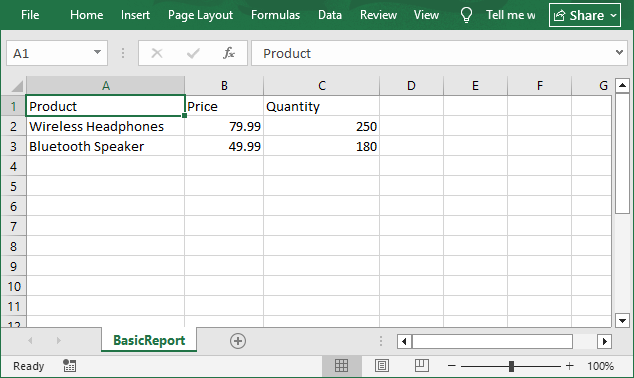Select column B header
634x378 pixels.
(x=224, y=86)
